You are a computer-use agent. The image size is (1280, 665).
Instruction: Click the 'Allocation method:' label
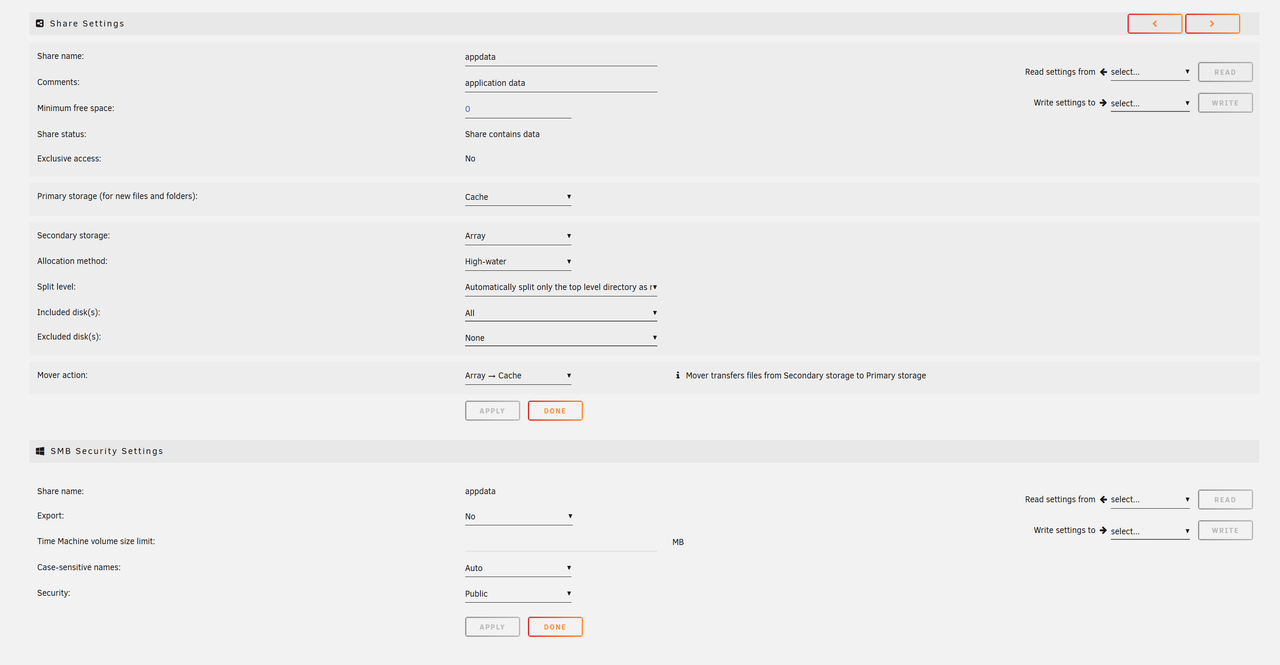[72, 261]
